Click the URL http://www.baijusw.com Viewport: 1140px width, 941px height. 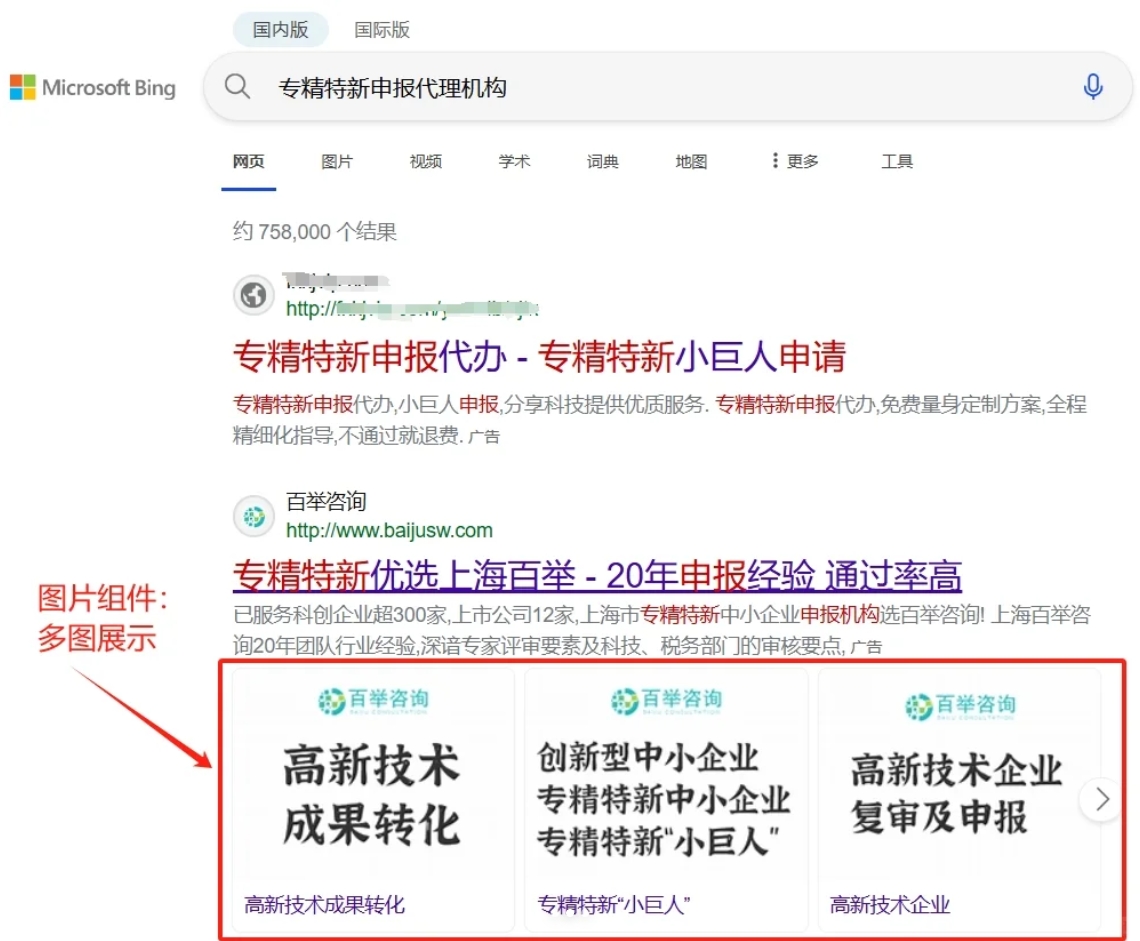tap(389, 531)
